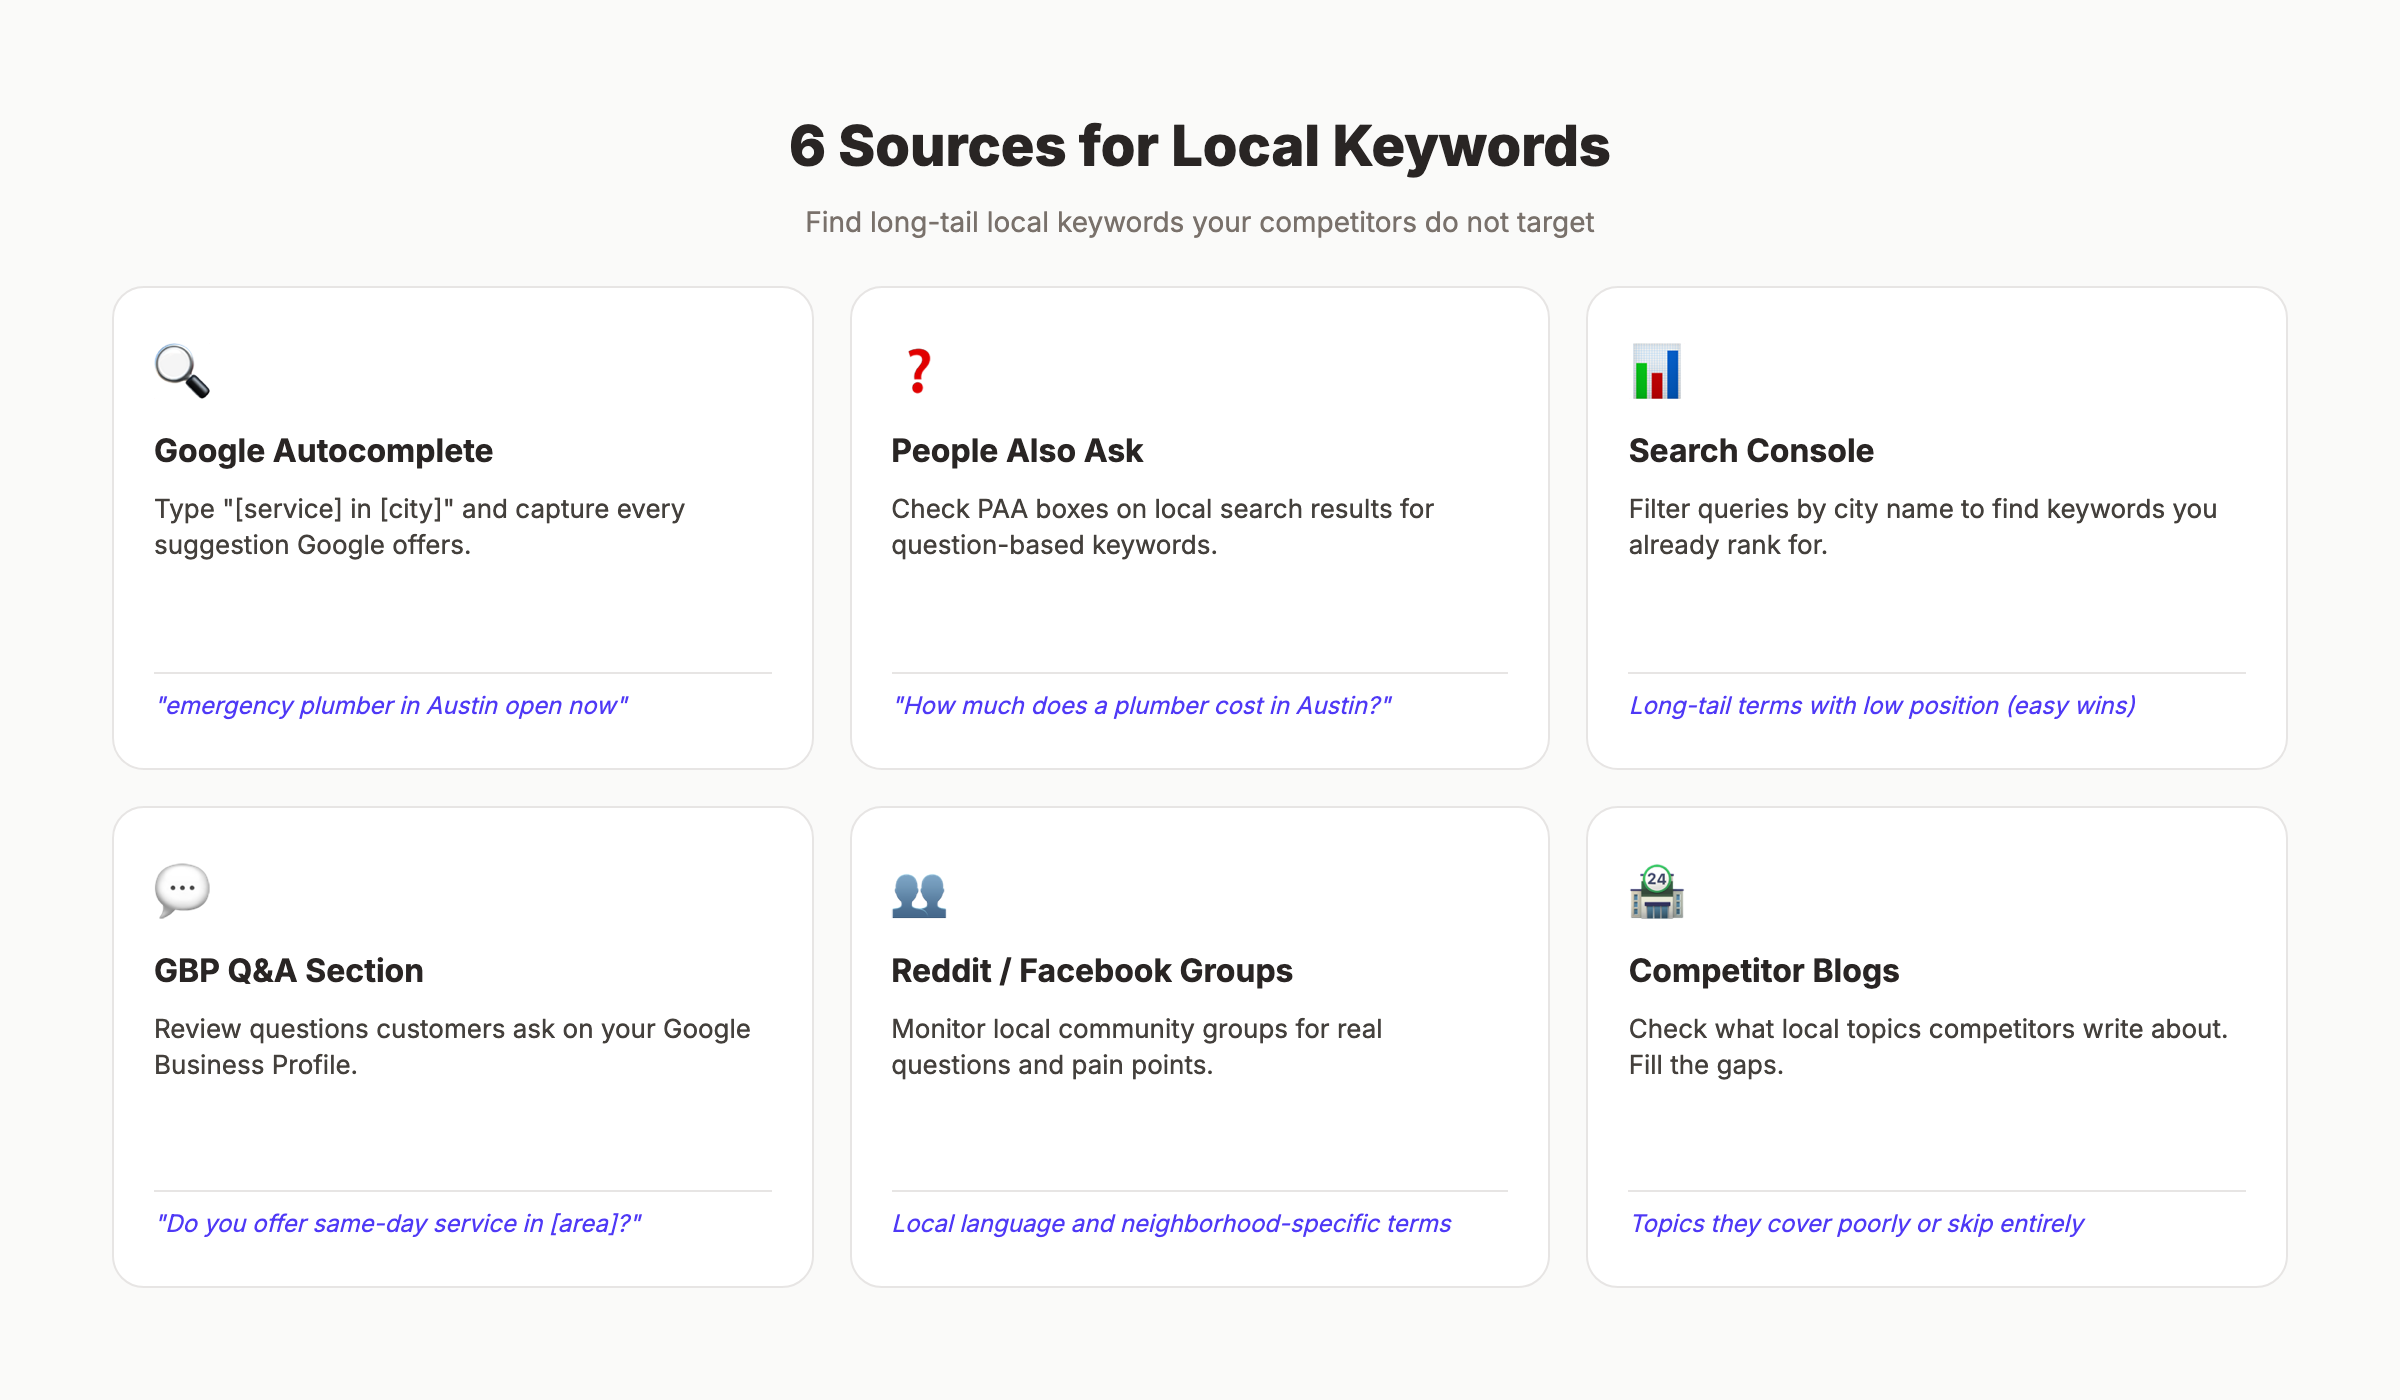Select the Reddit / Facebook Groups title
Image resolution: width=2400 pixels, height=1400 pixels.
1091,970
